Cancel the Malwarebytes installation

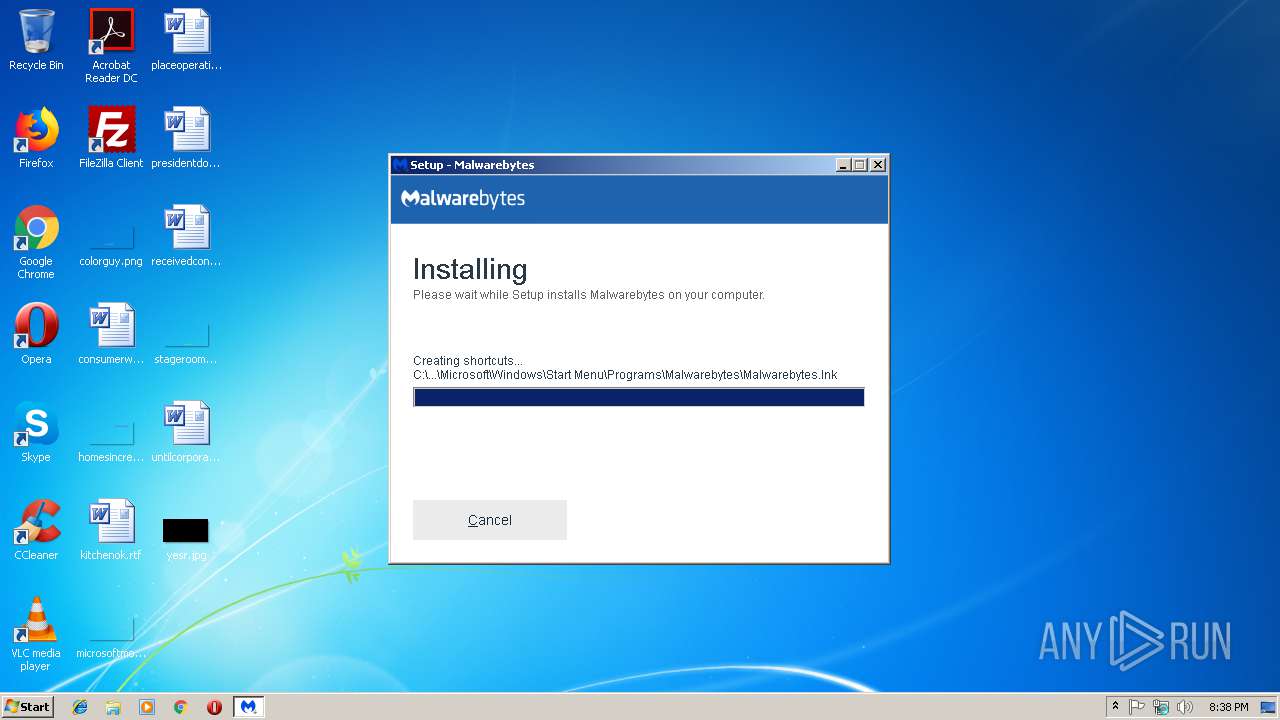point(490,520)
